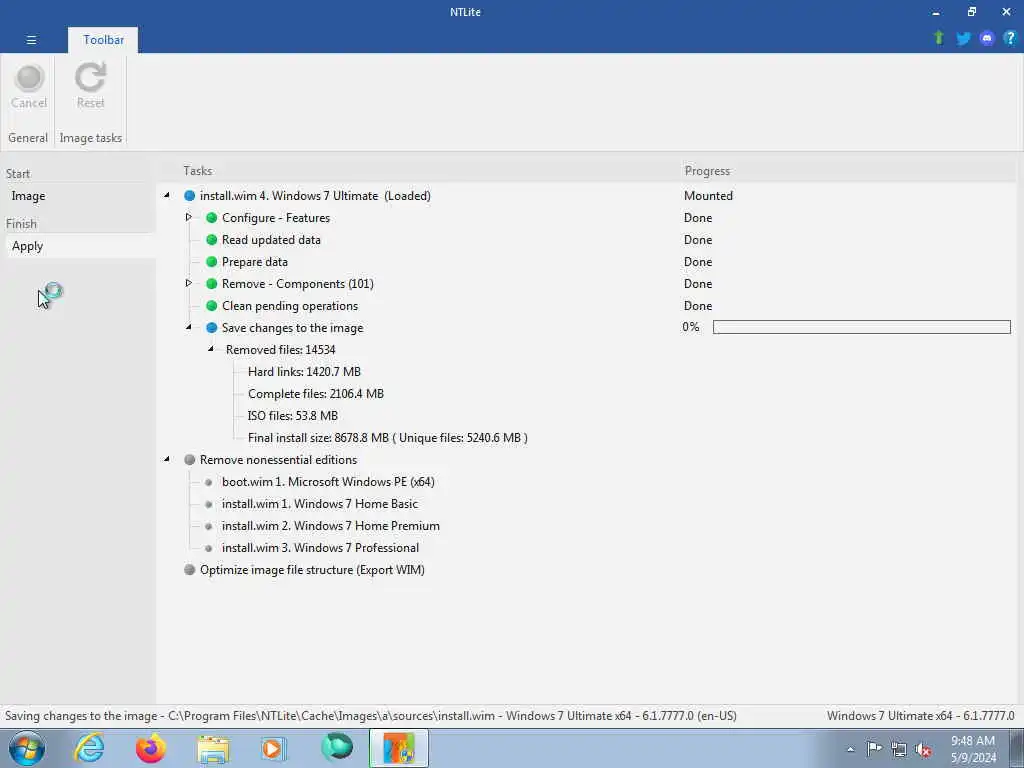The image size is (1024, 768).
Task: Collapse Remove nonessential editions node
Action: 167,459
